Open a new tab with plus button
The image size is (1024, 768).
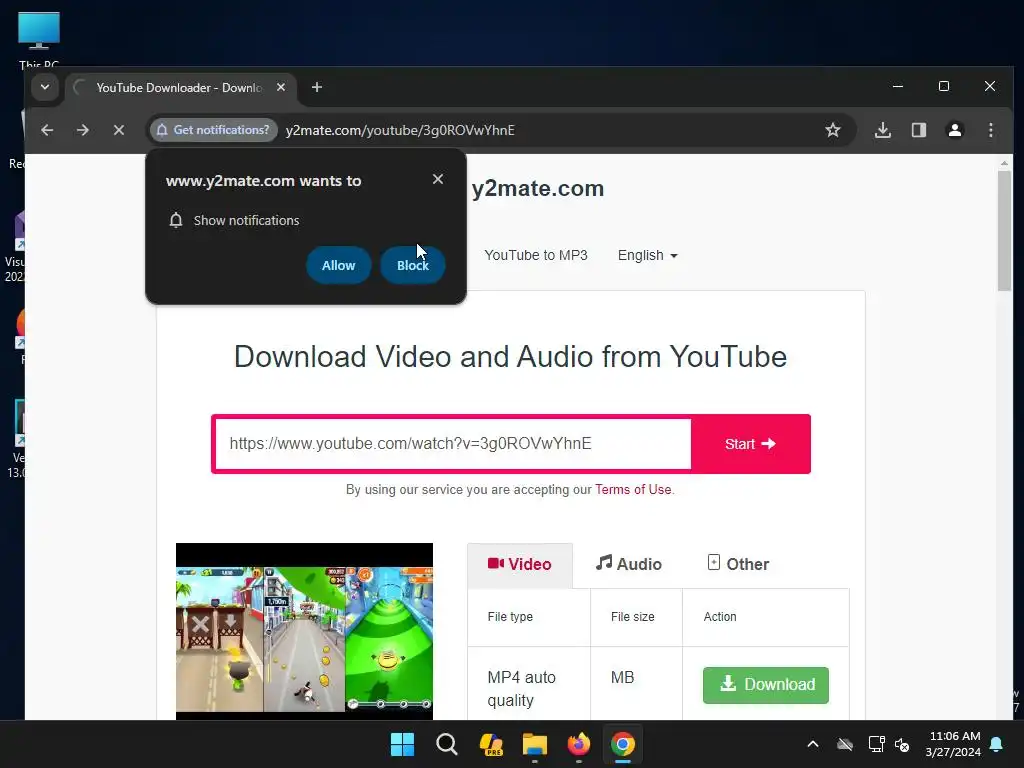317,87
